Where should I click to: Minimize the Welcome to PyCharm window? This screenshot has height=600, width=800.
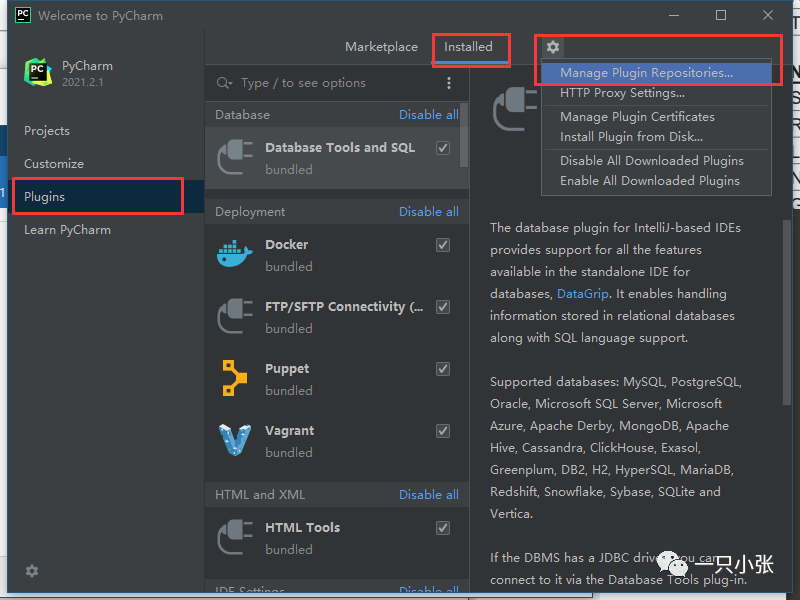(674, 15)
